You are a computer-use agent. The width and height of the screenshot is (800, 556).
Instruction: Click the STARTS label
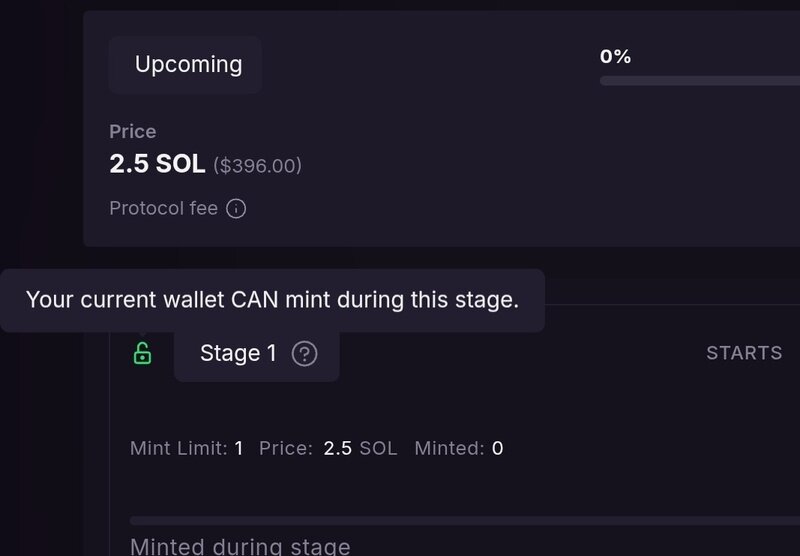point(744,353)
